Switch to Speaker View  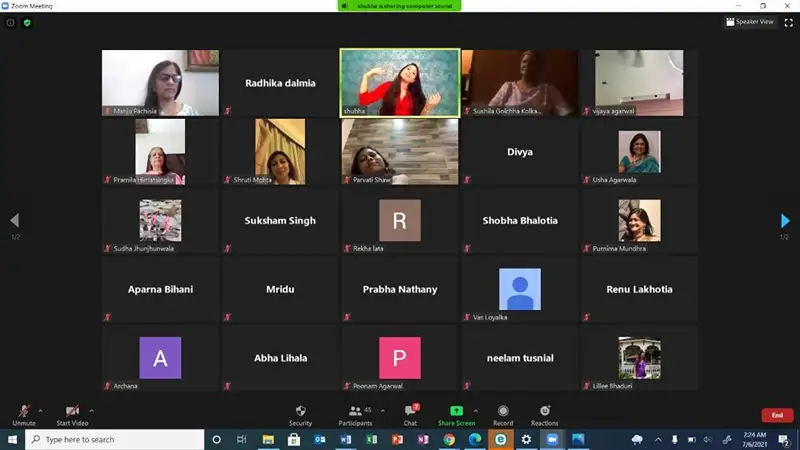(x=749, y=22)
